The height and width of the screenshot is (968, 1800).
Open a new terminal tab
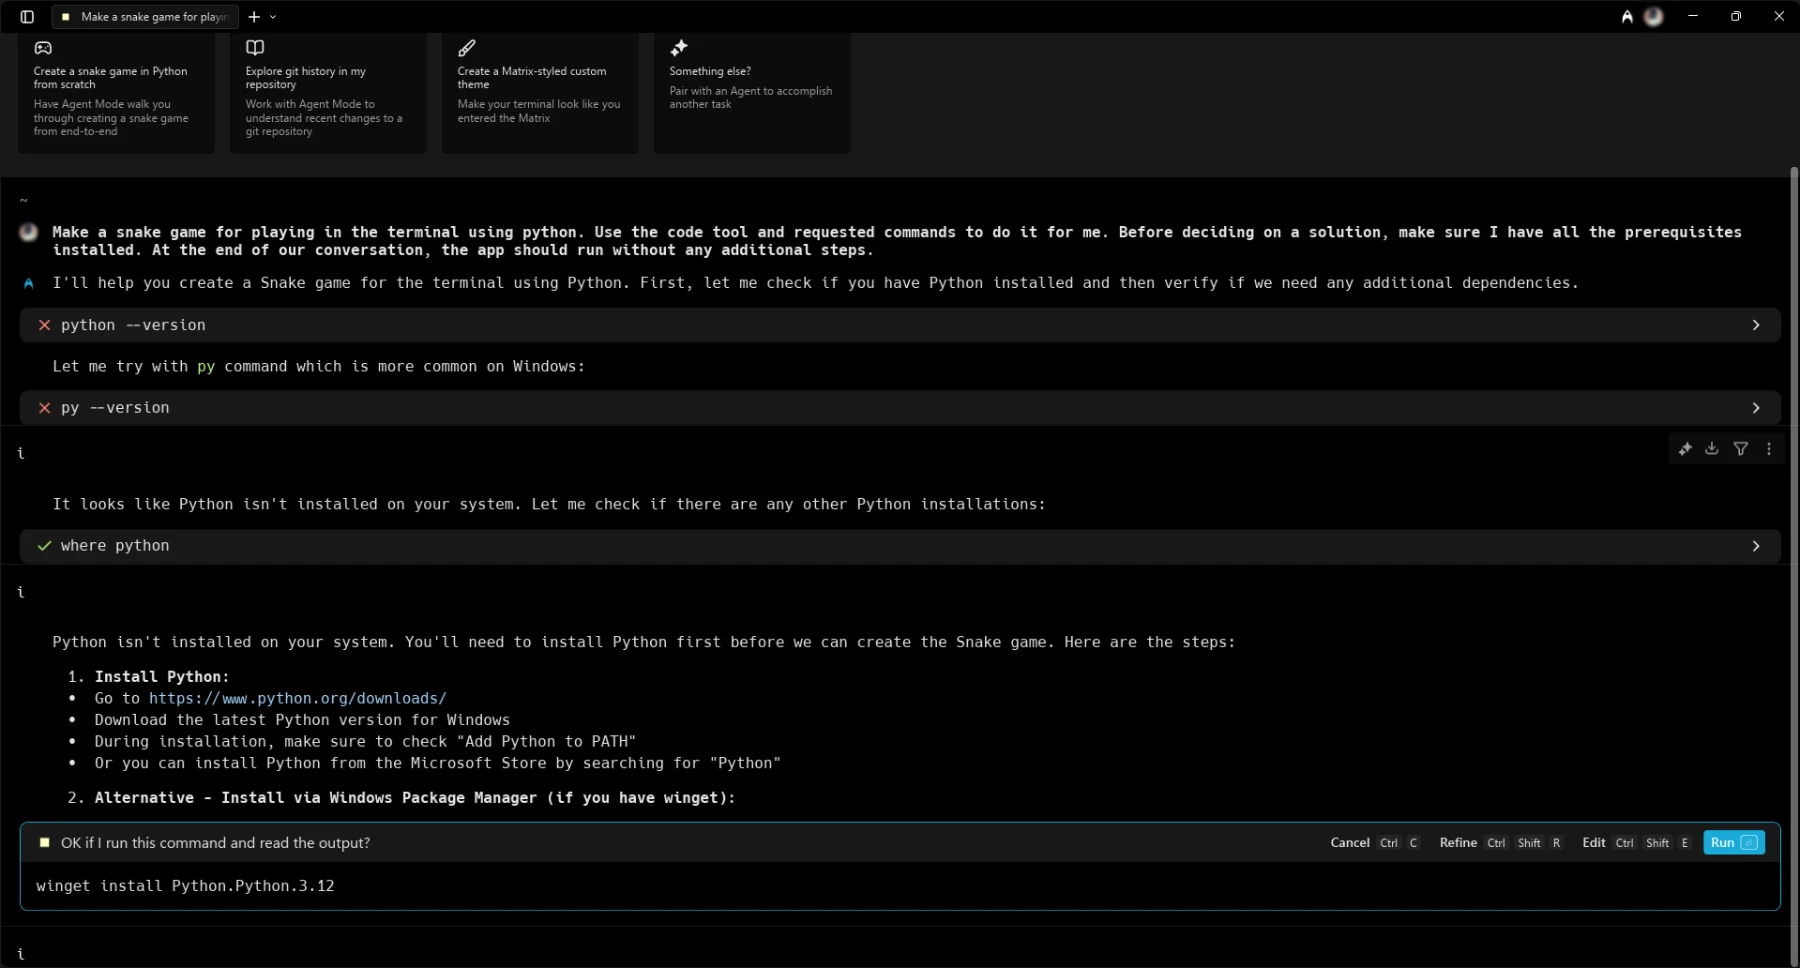click(x=253, y=17)
